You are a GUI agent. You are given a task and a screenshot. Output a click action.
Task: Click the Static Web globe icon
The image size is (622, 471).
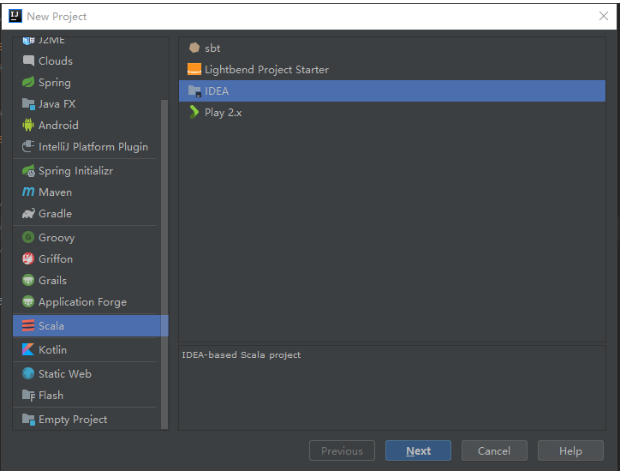(28, 373)
